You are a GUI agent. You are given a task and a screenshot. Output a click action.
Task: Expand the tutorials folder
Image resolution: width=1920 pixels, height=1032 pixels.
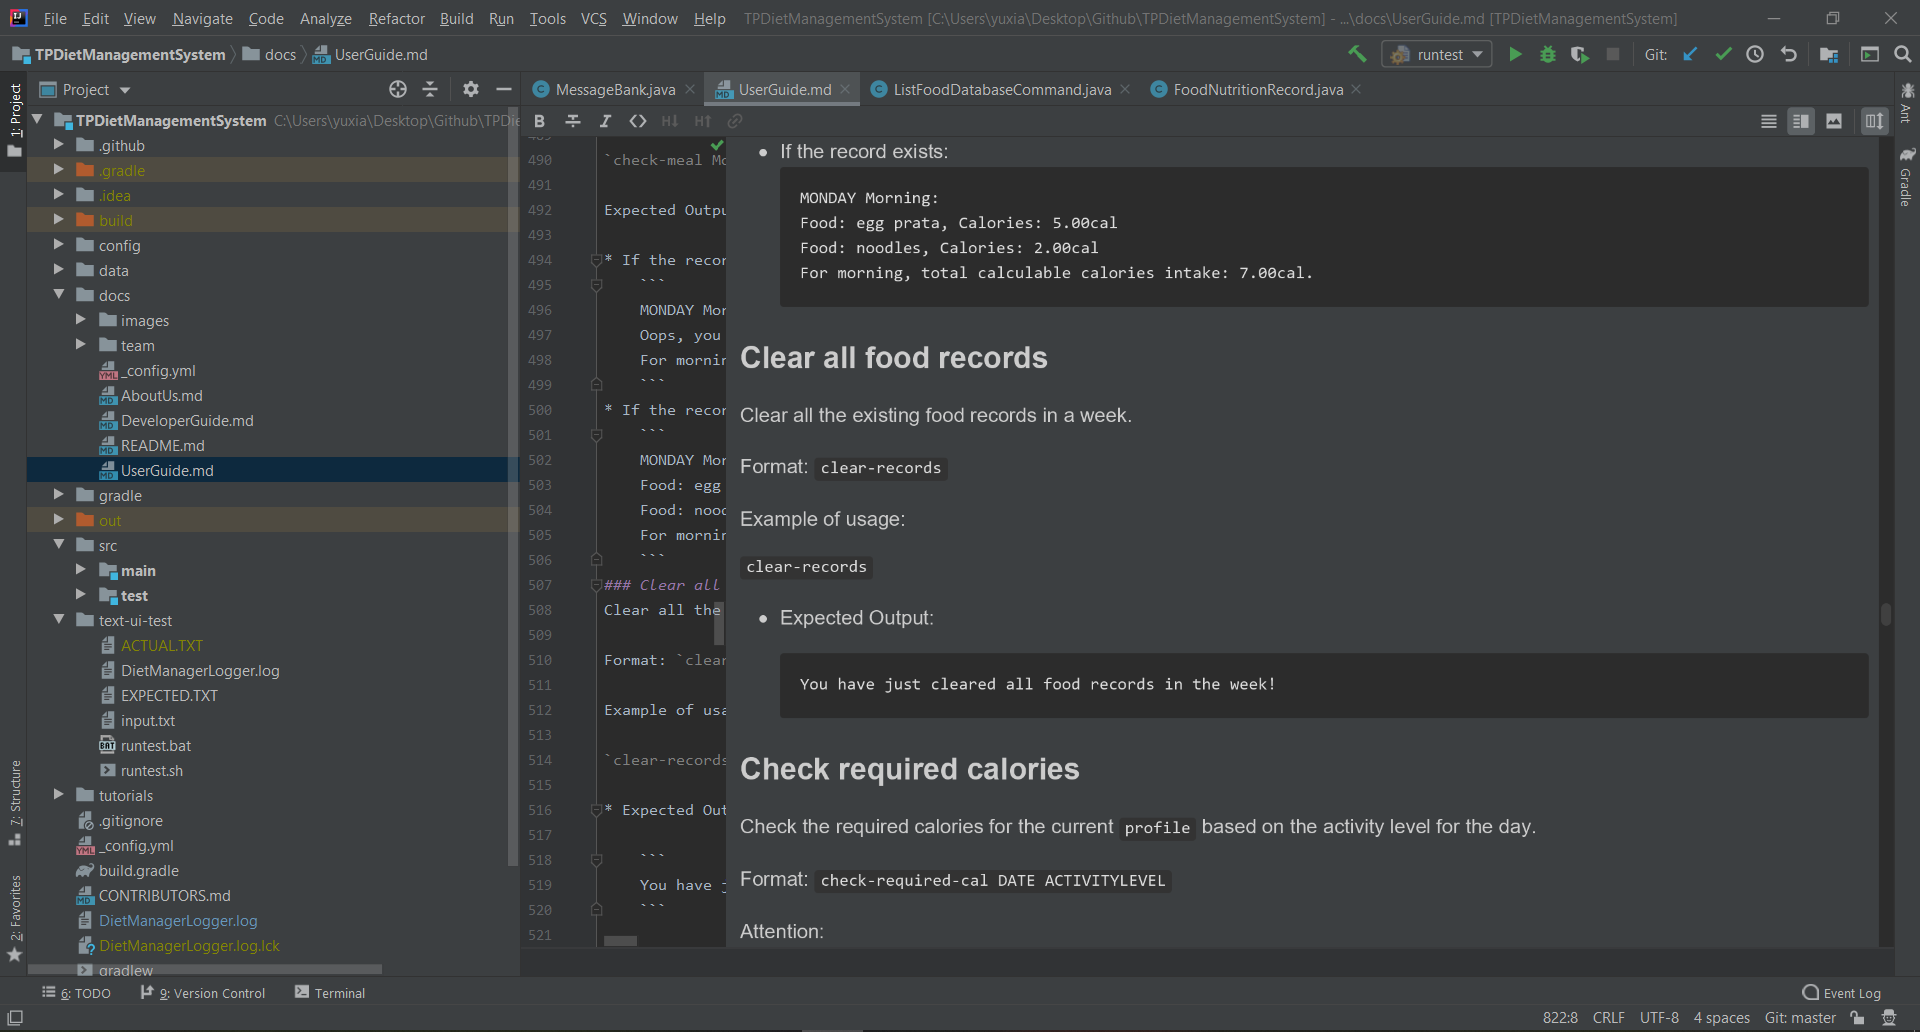(x=59, y=795)
